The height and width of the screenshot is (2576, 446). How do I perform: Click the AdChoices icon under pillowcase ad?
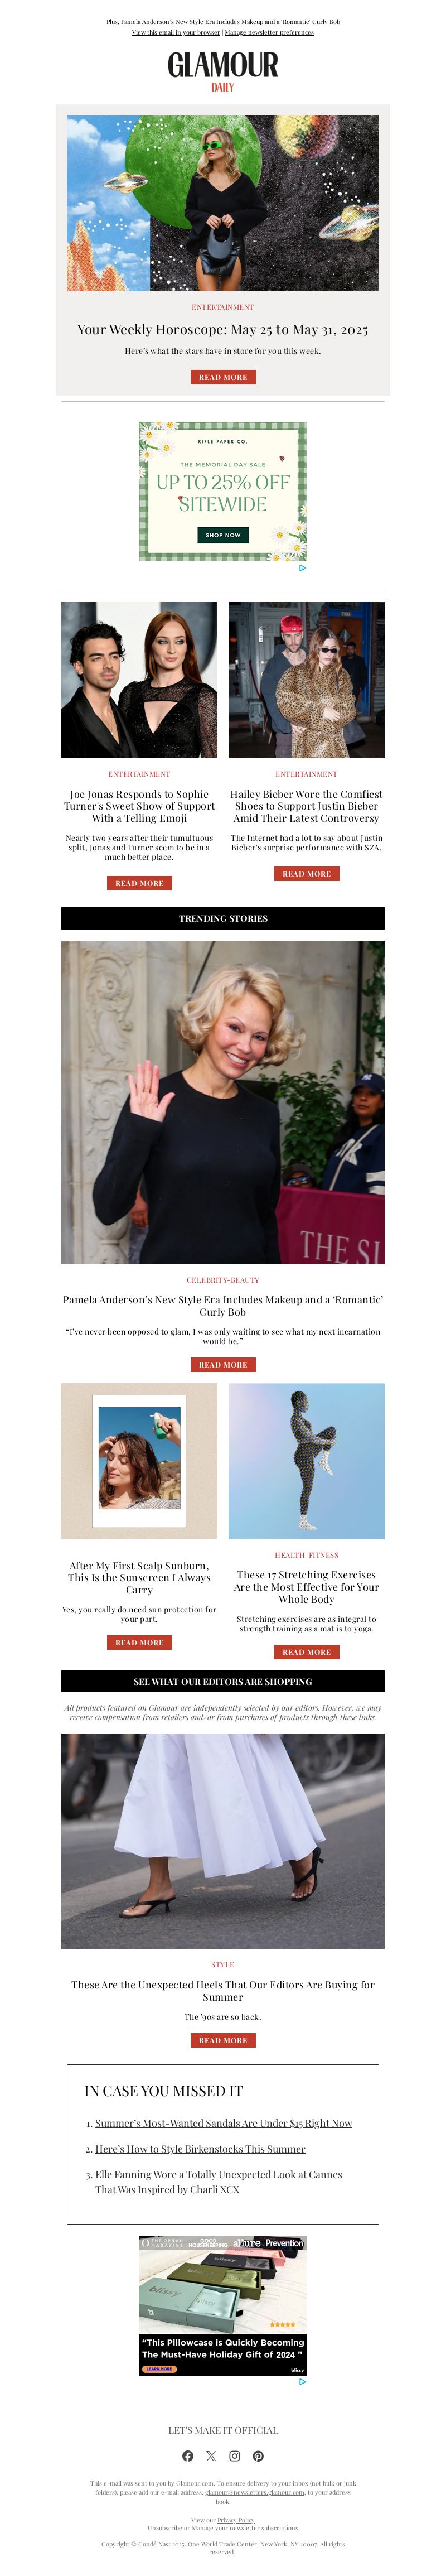(302, 2381)
